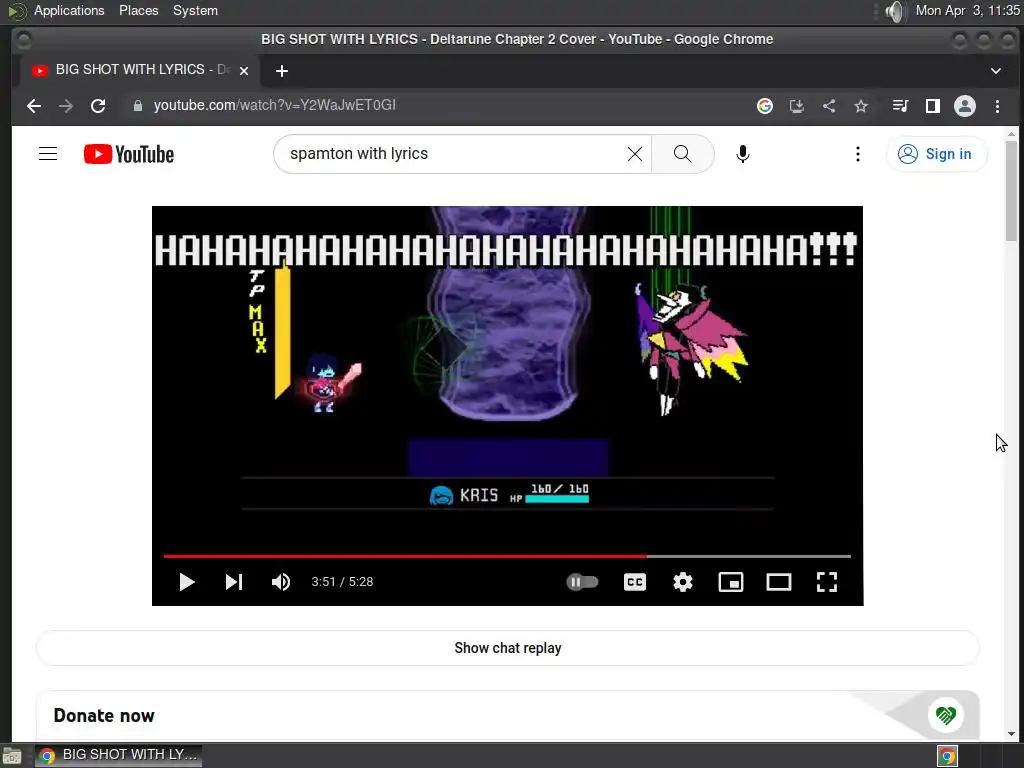This screenshot has height=768, width=1024.
Task: Go forward in Chrome
Action: click(66, 106)
